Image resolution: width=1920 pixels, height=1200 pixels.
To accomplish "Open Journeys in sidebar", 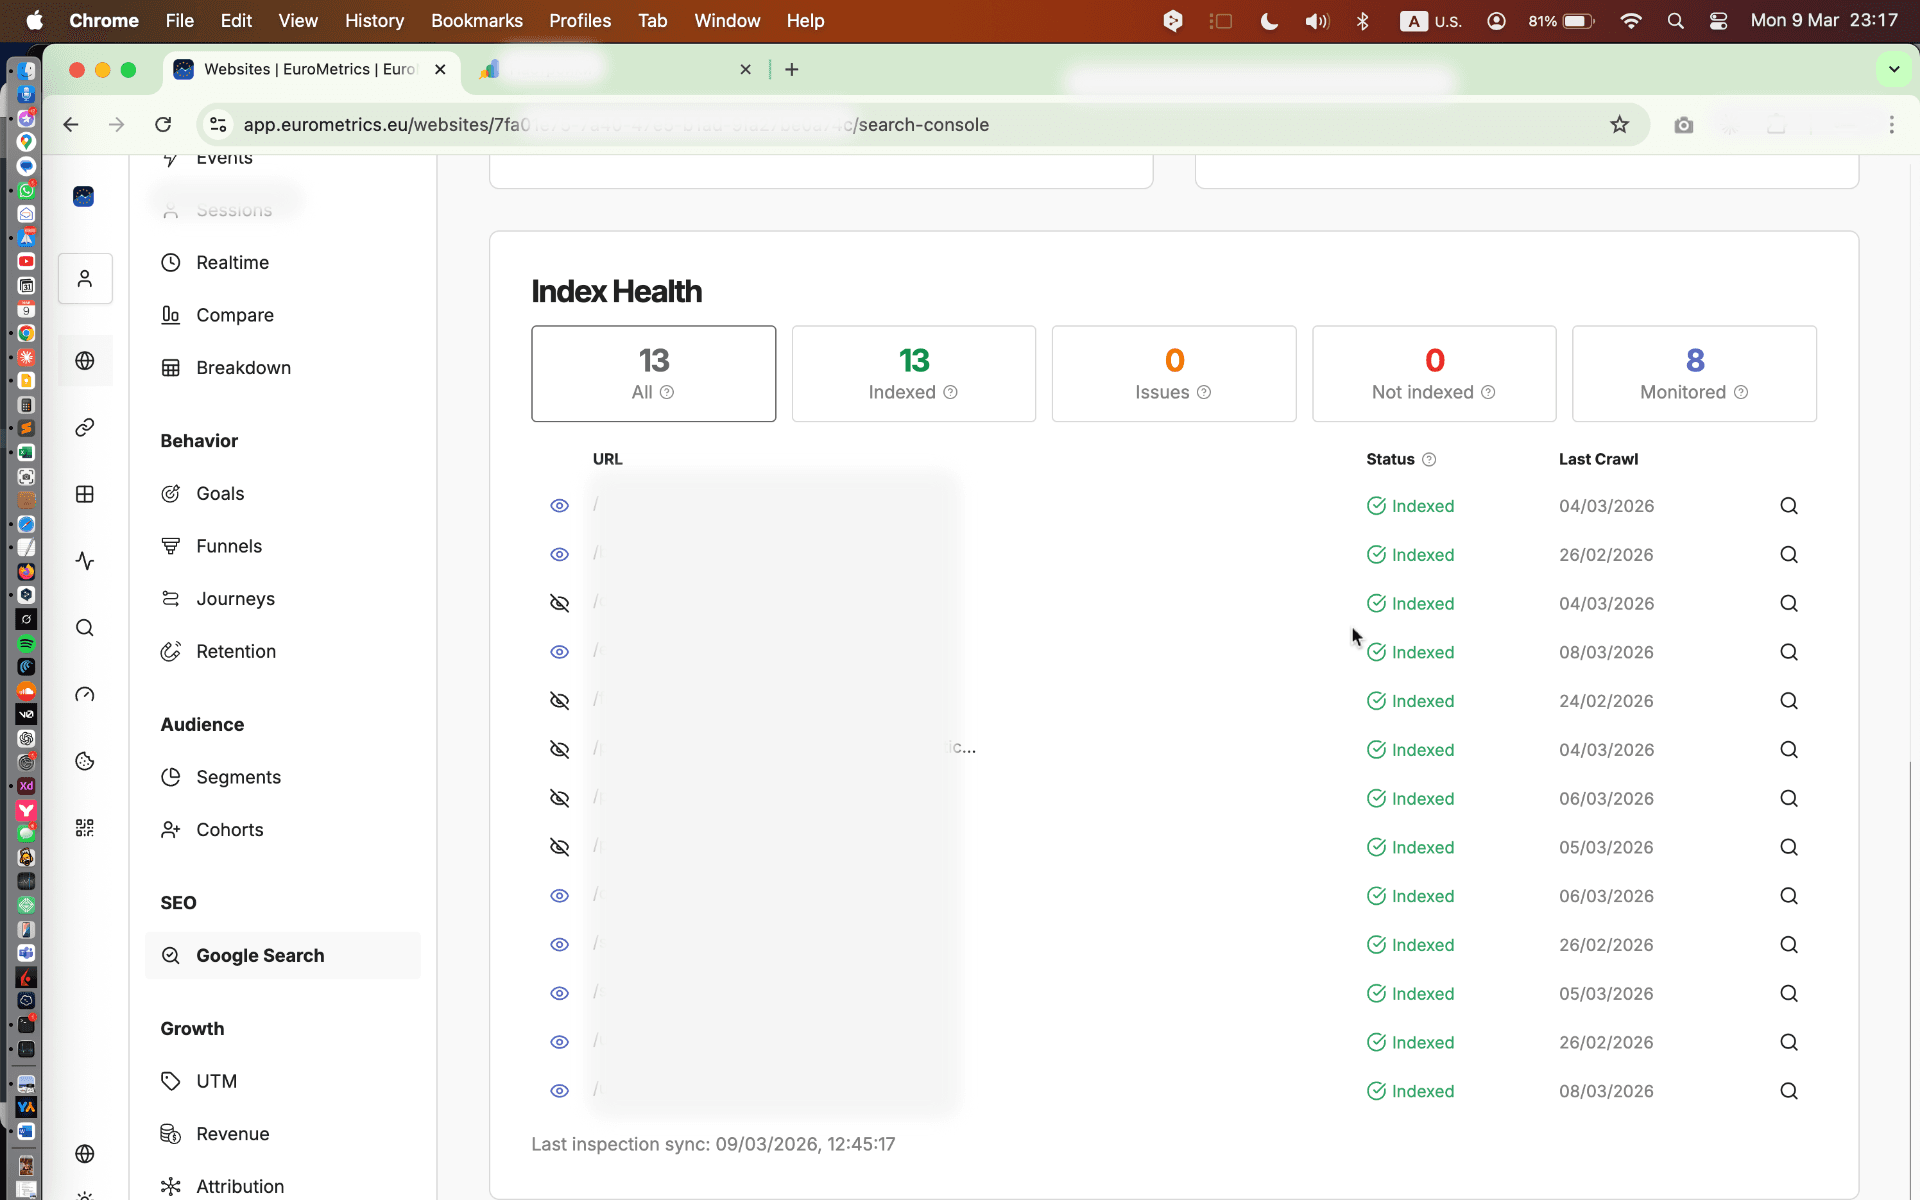I will [x=283, y=598].
